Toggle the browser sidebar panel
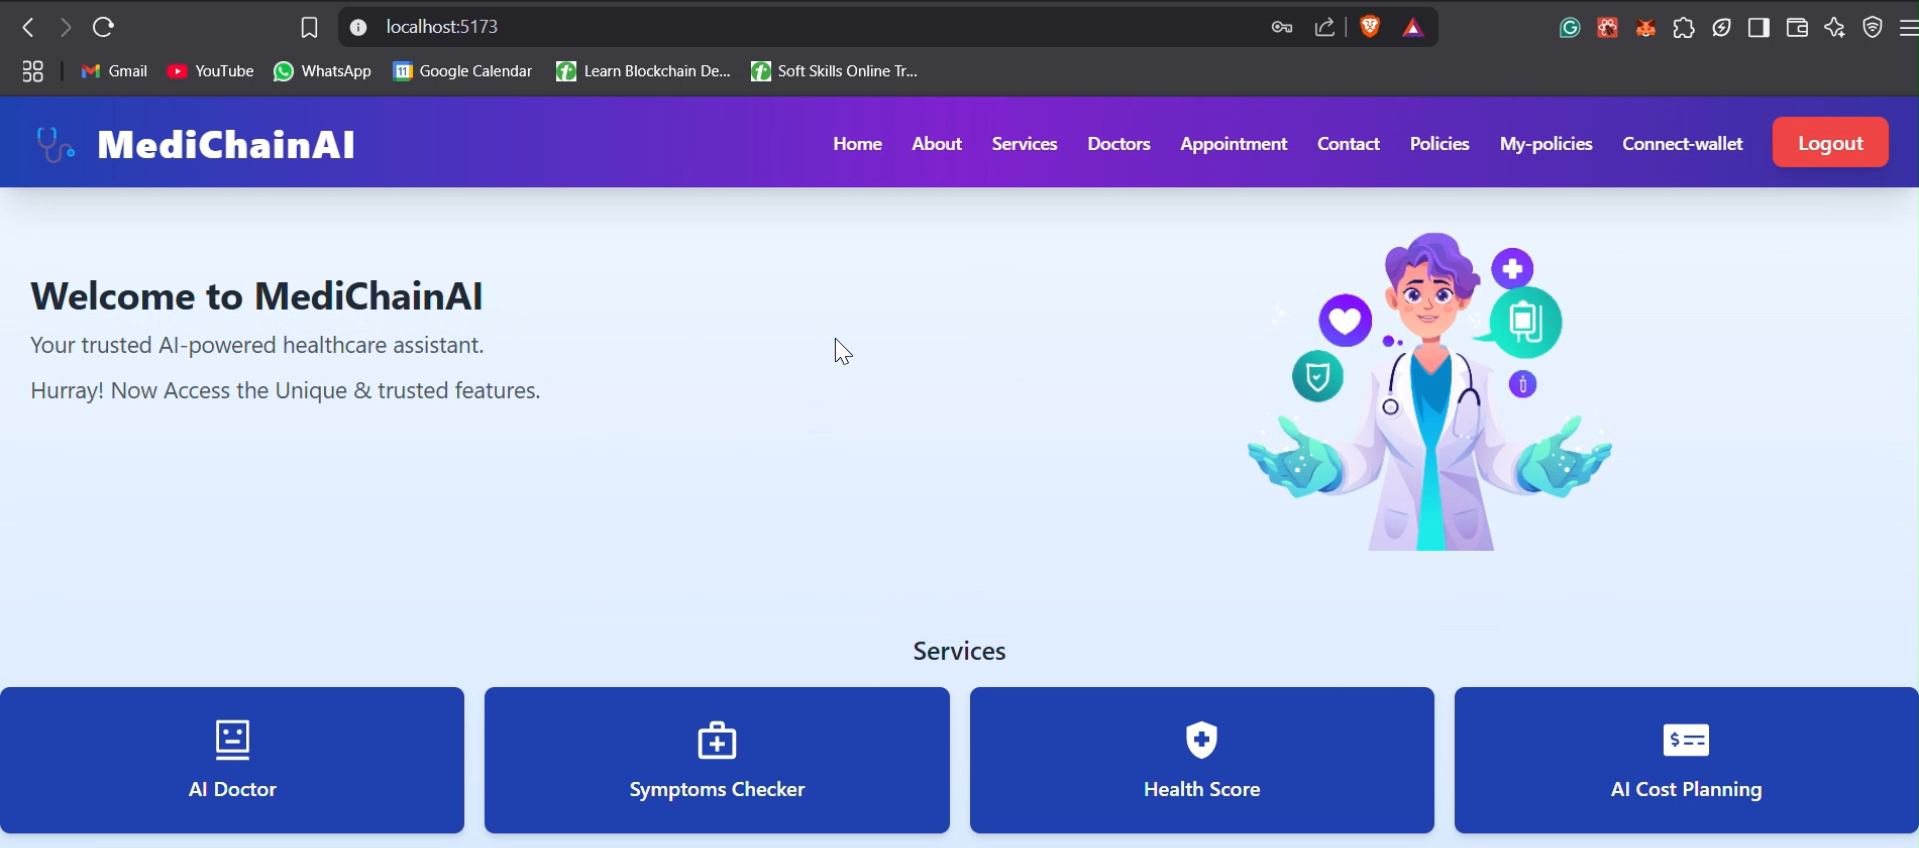The image size is (1919, 848). [1759, 28]
